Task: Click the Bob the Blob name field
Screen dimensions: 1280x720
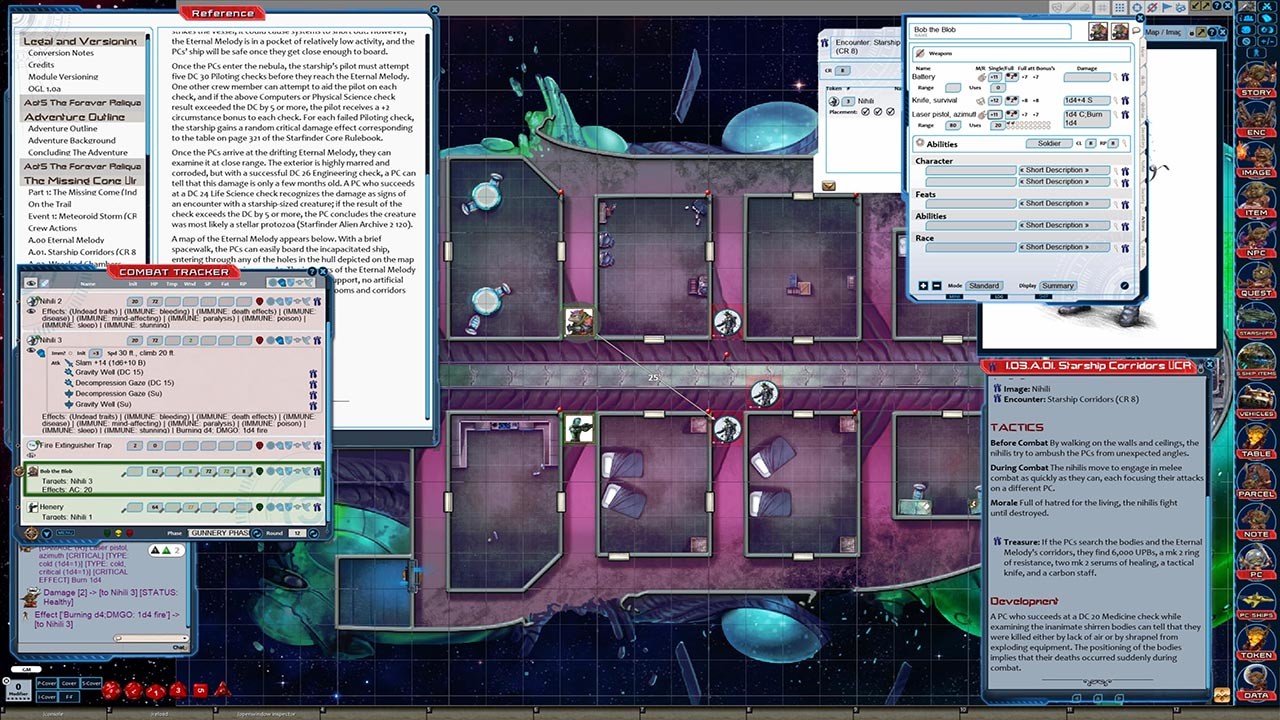Action: [990, 30]
